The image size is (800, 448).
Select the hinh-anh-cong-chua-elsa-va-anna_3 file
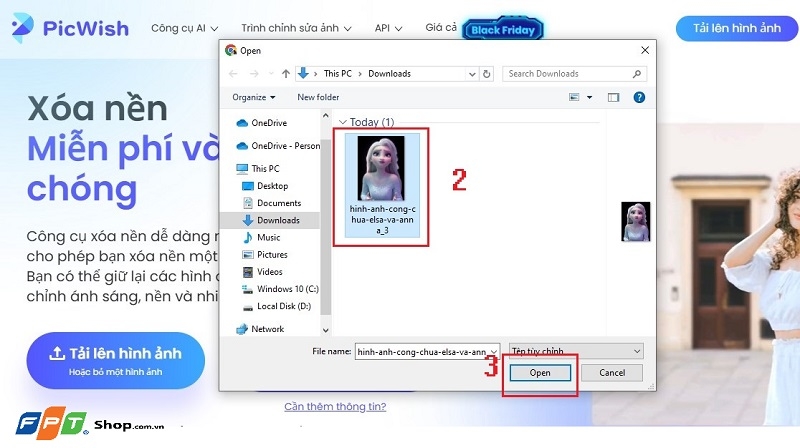382,185
